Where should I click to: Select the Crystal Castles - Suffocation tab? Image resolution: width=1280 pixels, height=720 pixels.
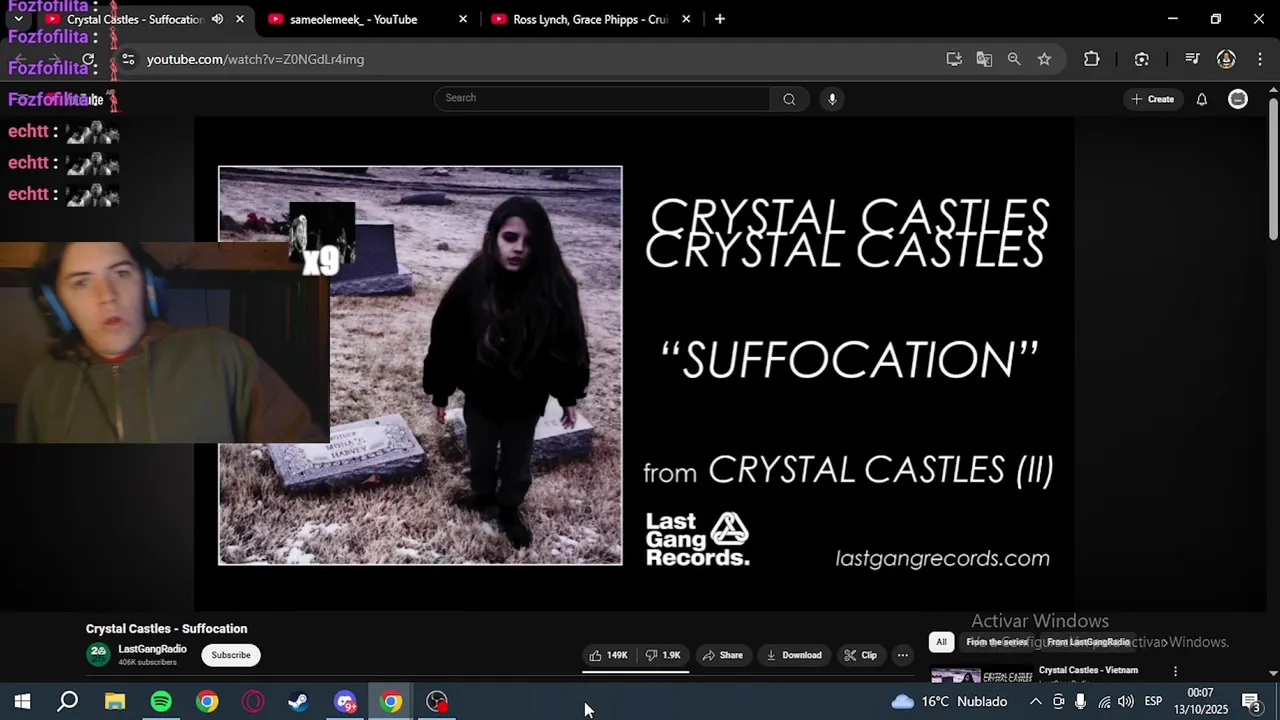click(135, 19)
